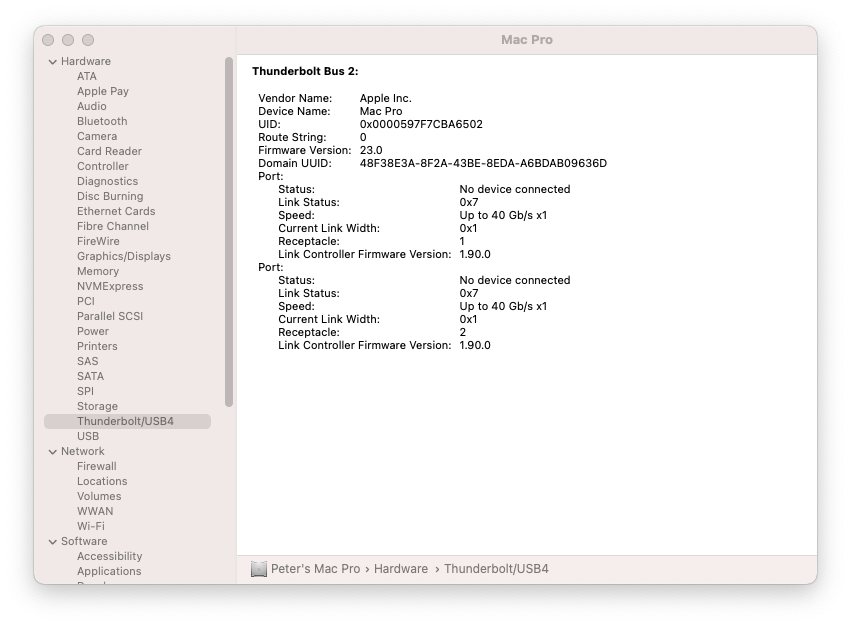Image resolution: width=851 pixels, height=626 pixels.
Task: Select Audio in the sidebar
Action: click(x=92, y=106)
